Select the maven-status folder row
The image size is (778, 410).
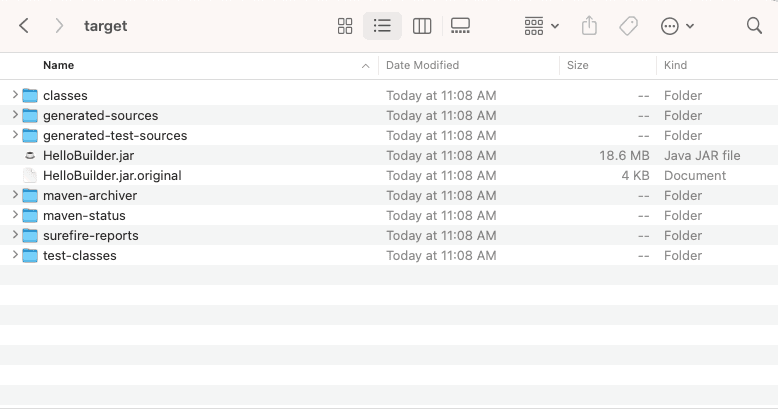(x=389, y=215)
